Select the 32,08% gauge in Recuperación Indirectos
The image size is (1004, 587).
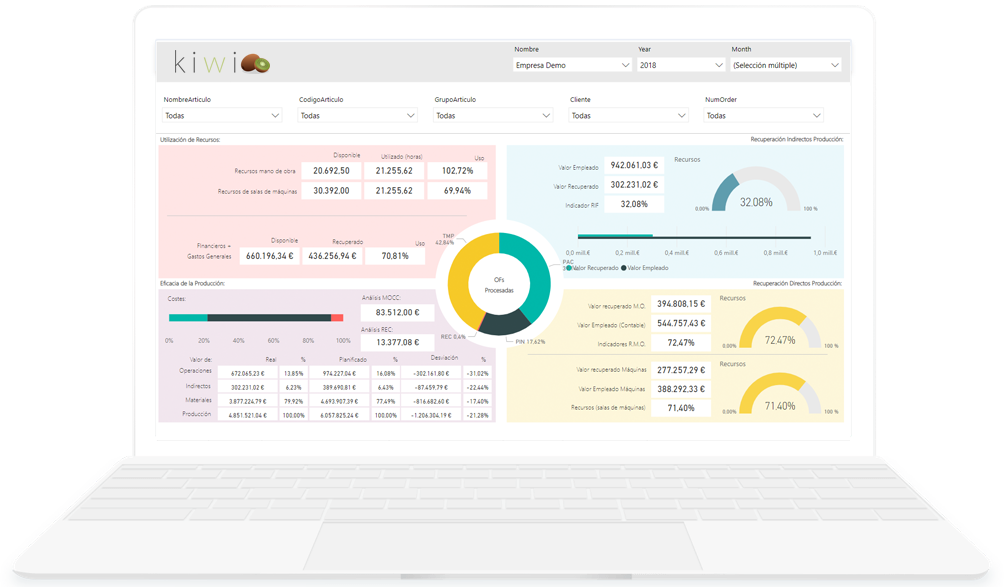pyautogui.click(x=756, y=189)
